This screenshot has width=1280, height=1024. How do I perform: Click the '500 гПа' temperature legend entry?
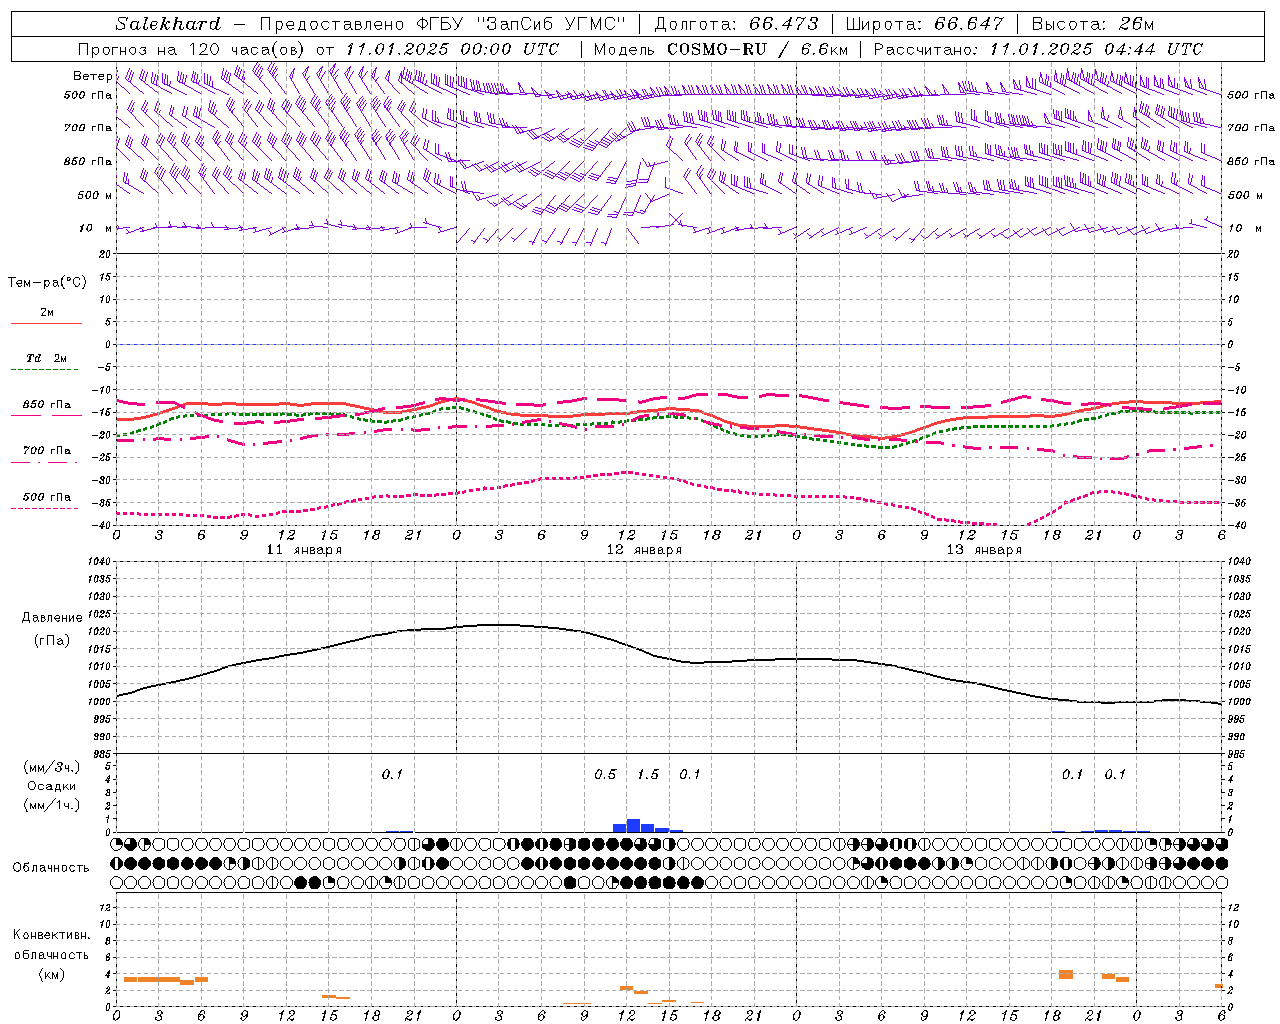click(x=47, y=497)
